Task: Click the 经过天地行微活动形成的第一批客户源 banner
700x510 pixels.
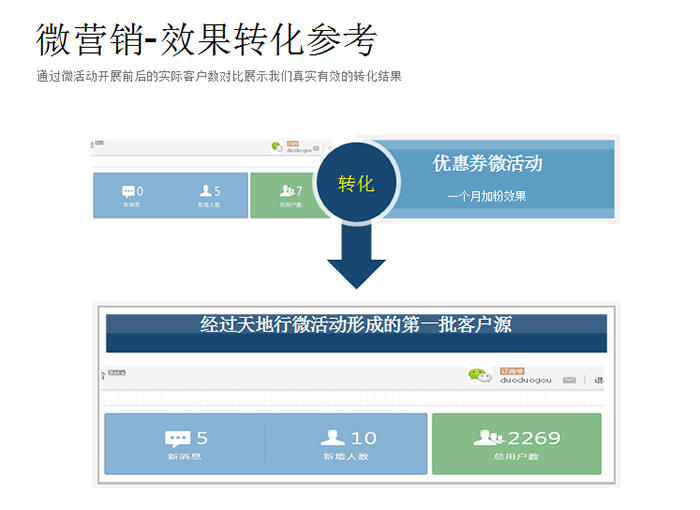Action: (x=356, y=324)
